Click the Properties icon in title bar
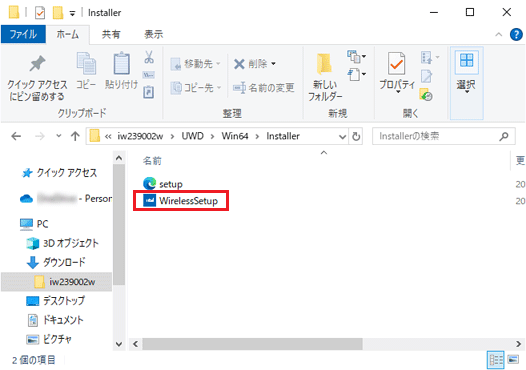Viewport: 526px width, 370px height. tap(40, 13)
